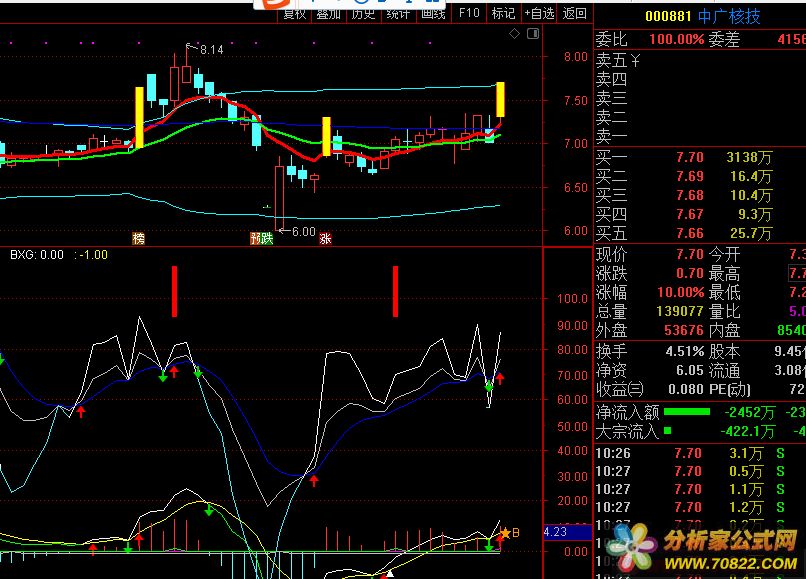Image resolution: width=806 pixels, height=579 pixels.
Task: Click the 涨 marker icon under the chart
Action: (325, 238)
